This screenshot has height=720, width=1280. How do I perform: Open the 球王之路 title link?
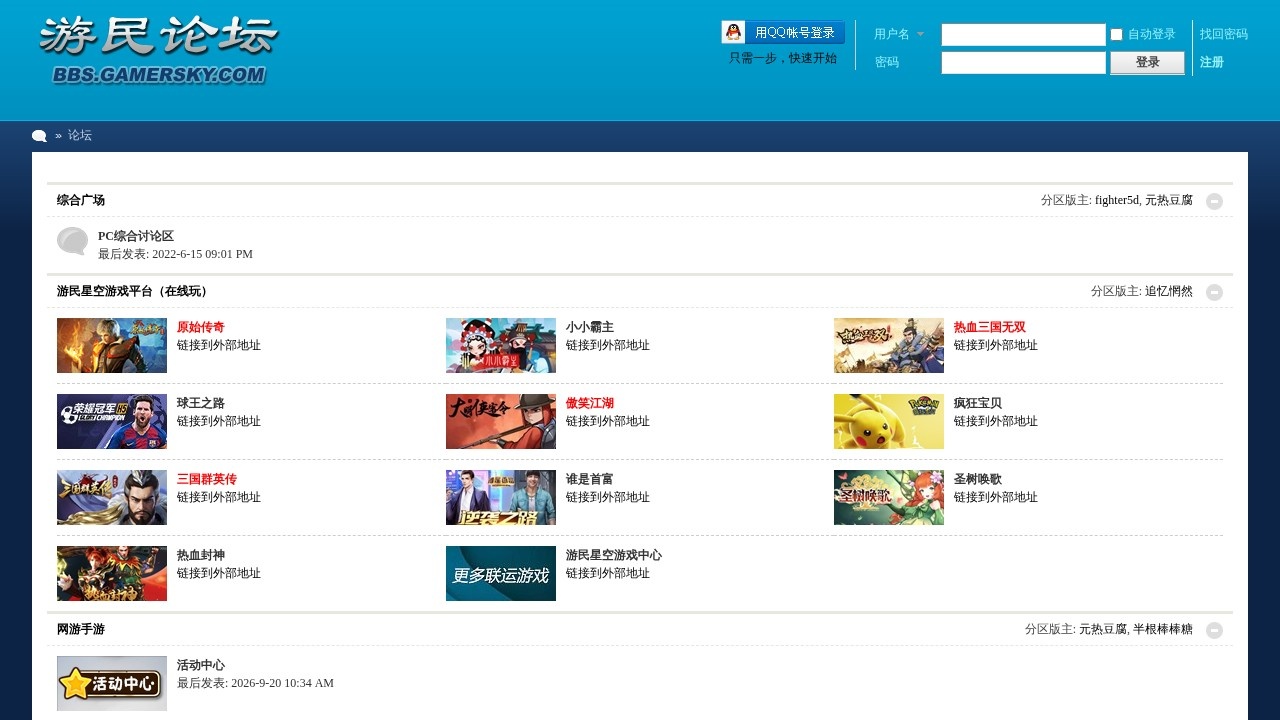(x=201, y=403)
